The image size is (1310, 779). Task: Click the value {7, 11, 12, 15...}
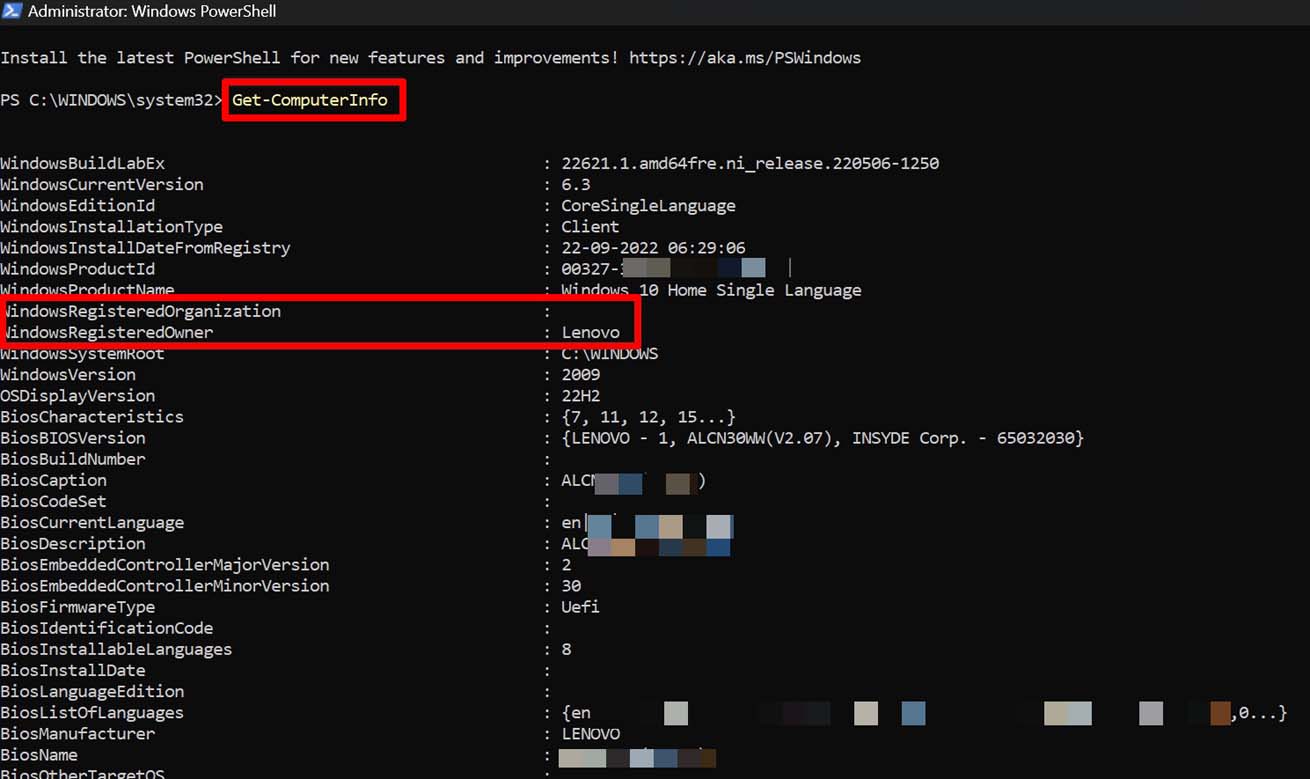648,416
